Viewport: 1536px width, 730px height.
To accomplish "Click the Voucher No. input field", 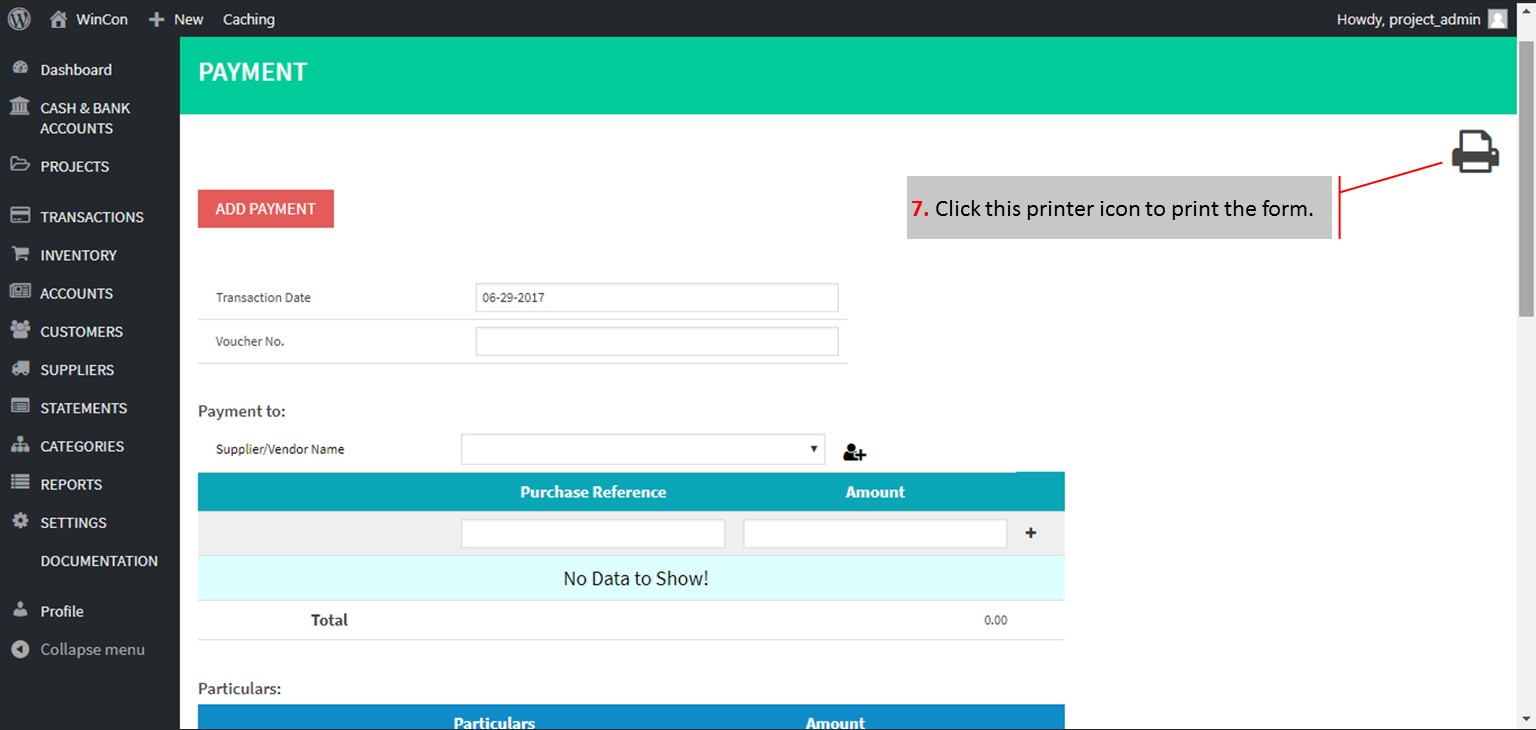I will pyautogui.click(x=656, y=342).
